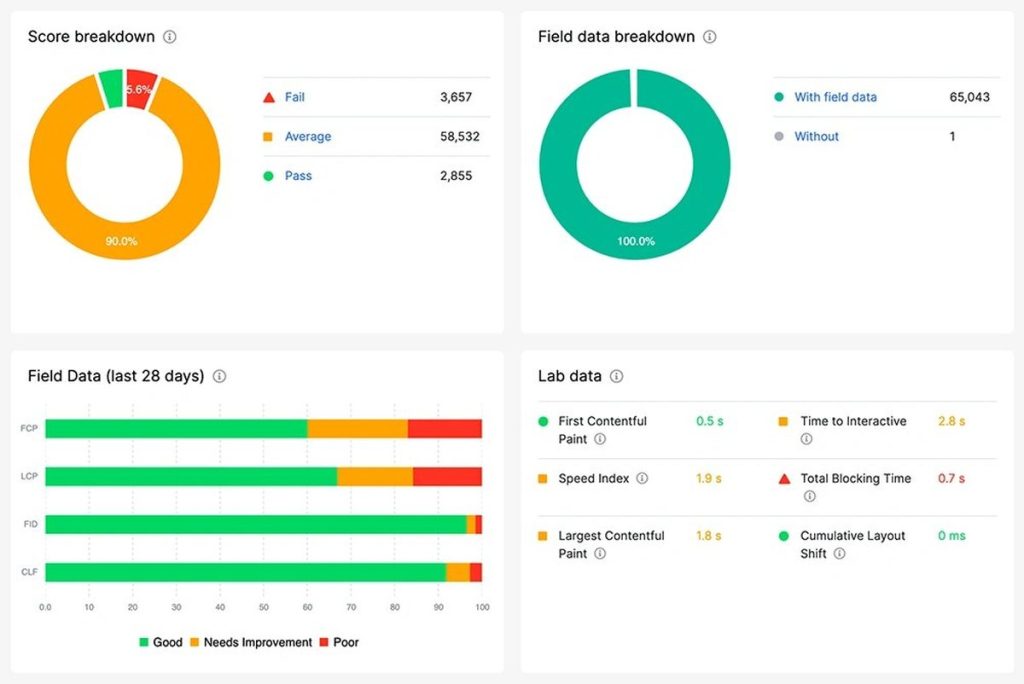
Task: Click info icon under Total Blocking Time
Action: coord(810,496)
